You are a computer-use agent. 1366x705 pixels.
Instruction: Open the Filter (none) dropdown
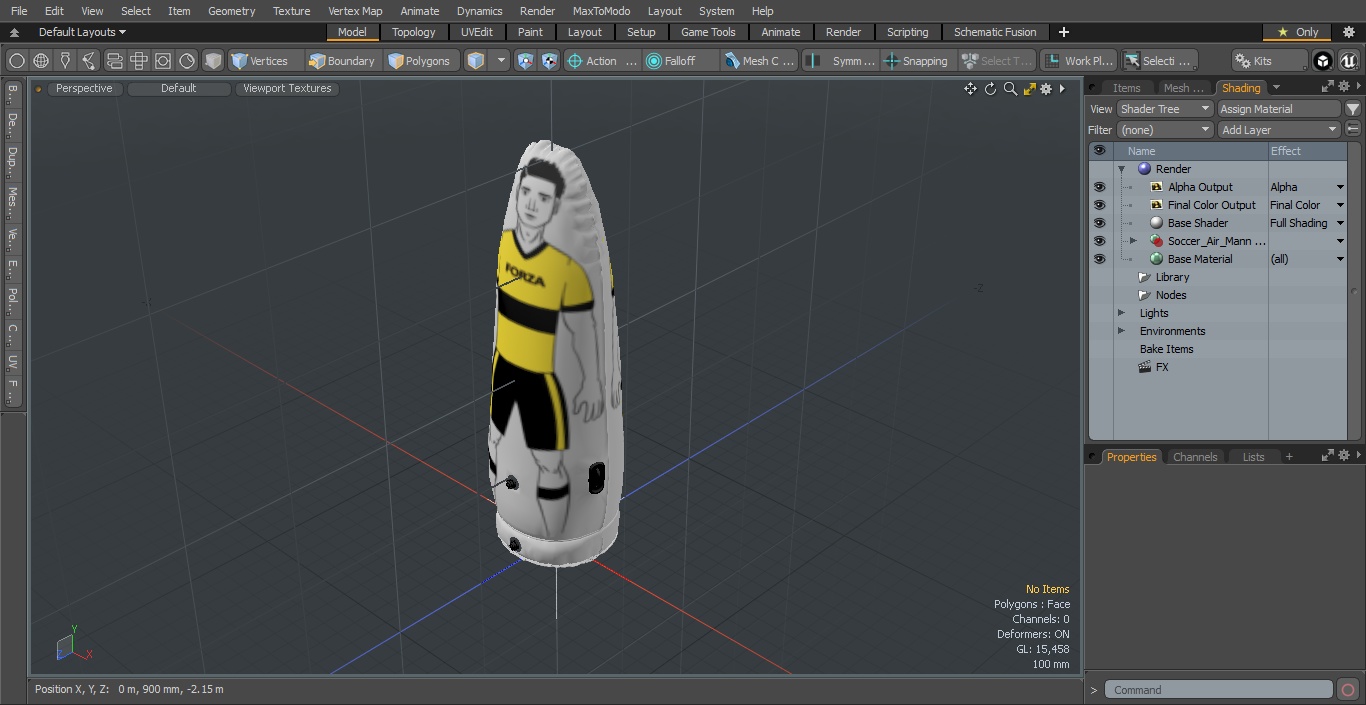point(1165,130)
